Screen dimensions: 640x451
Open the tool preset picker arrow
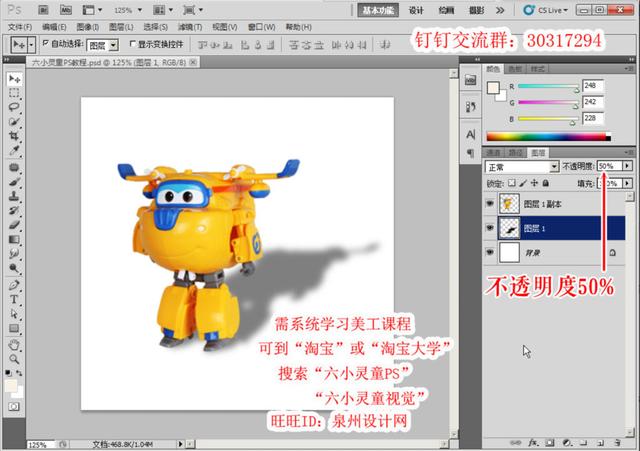31,44
